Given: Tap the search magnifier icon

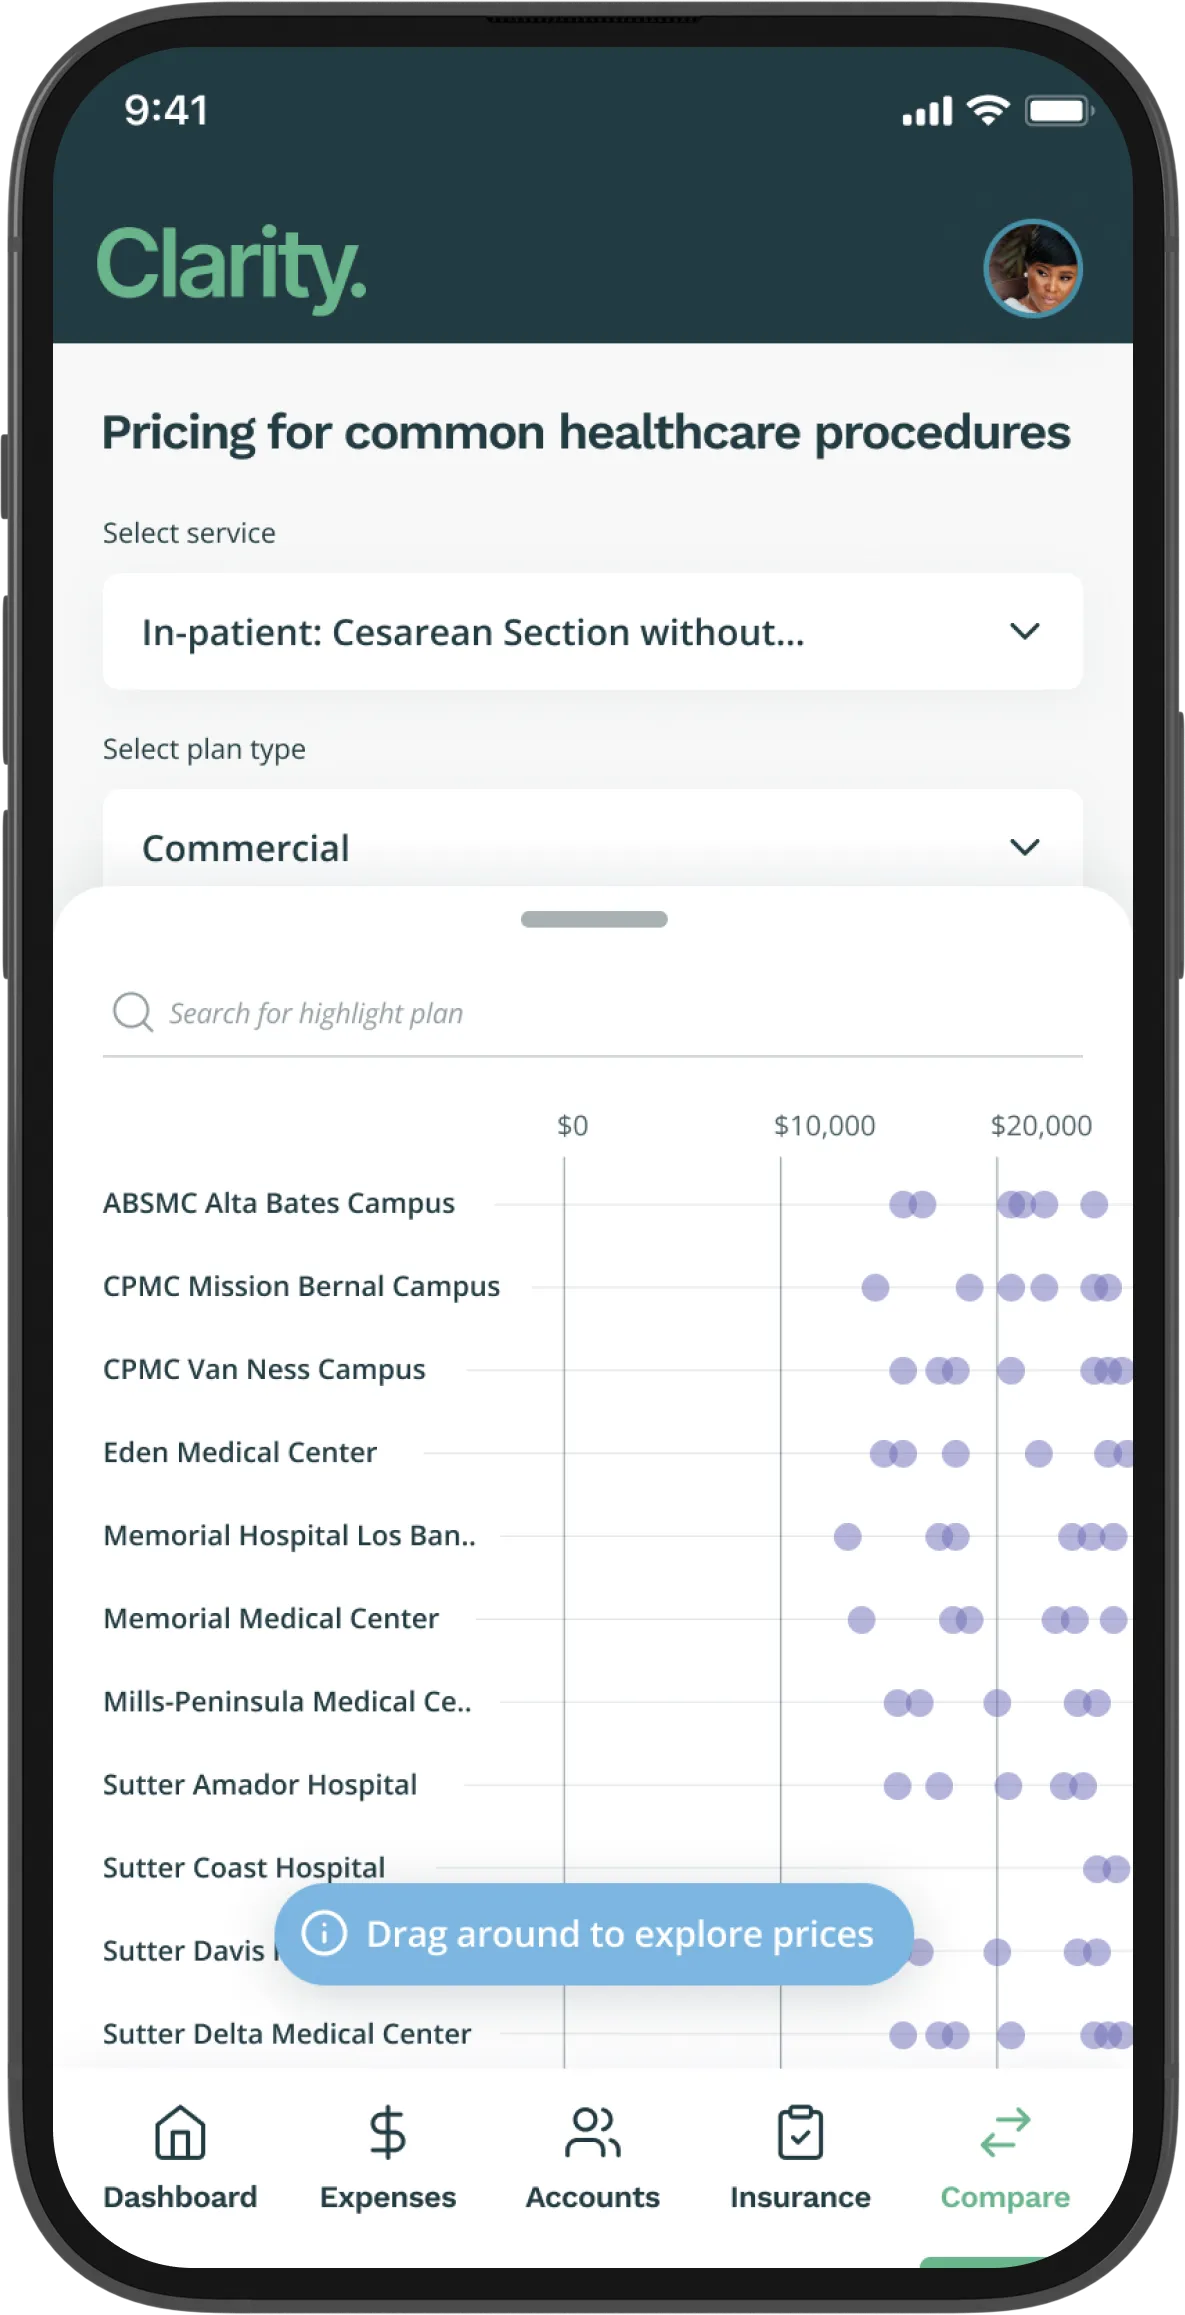Looking at the screenshot, I should [132, 1012].
